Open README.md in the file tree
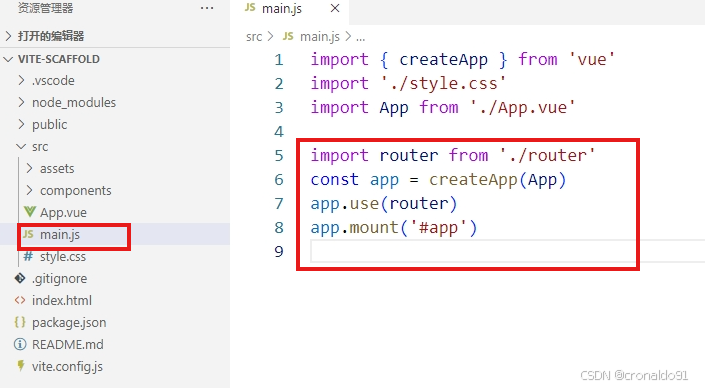Image resolution: width=705 pixels, height=388 pixels. pos(67,345)
